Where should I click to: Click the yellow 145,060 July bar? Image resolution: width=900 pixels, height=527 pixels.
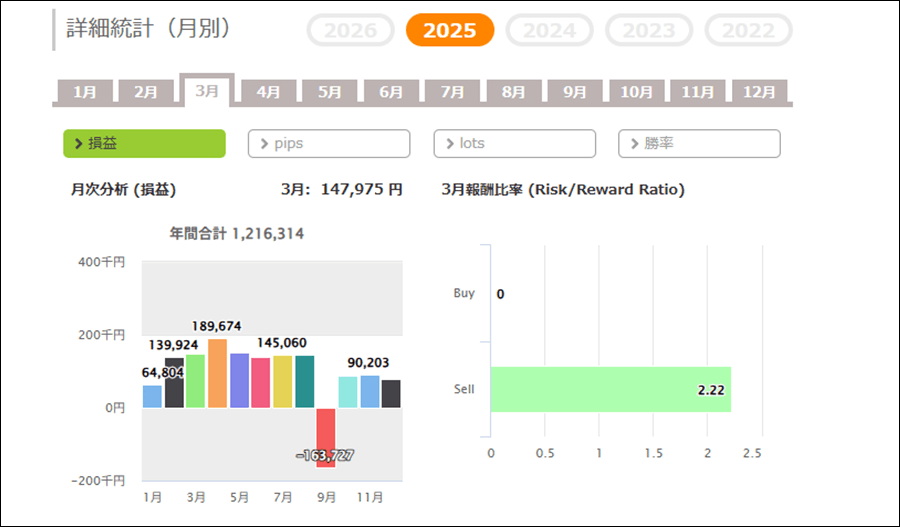coord(283,381)
